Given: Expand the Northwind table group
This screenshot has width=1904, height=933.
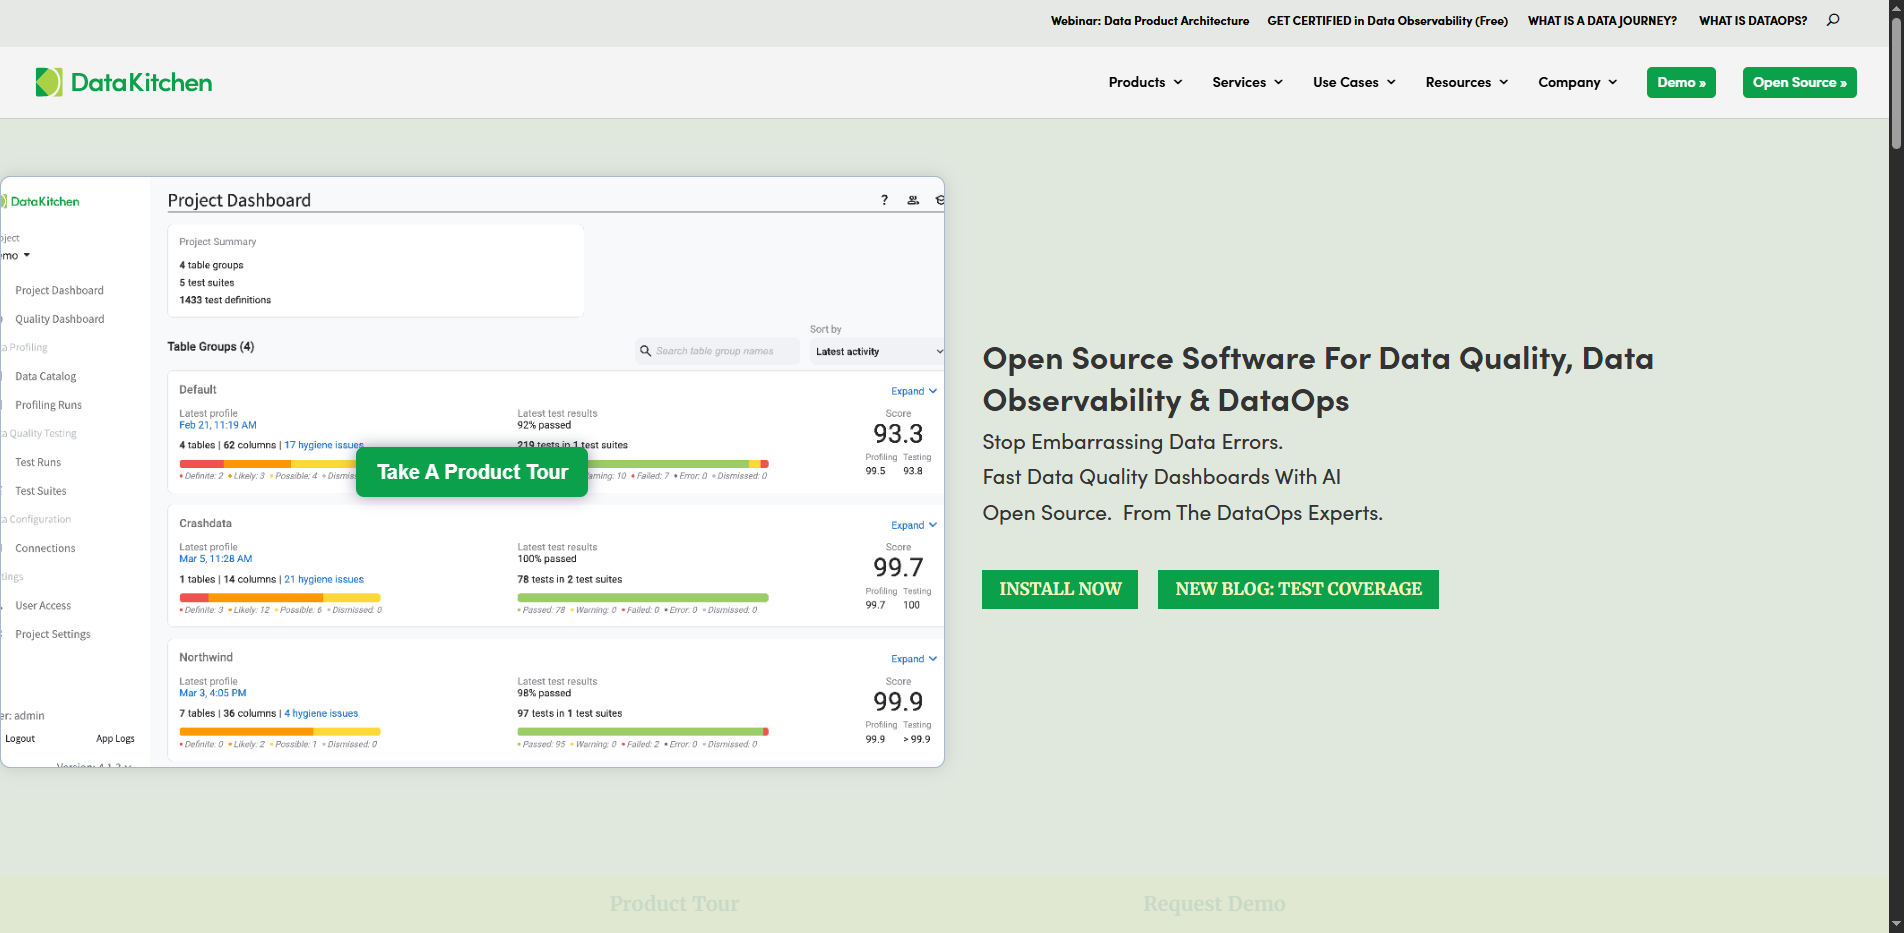Looking at the screenshot, I should 914,659.
